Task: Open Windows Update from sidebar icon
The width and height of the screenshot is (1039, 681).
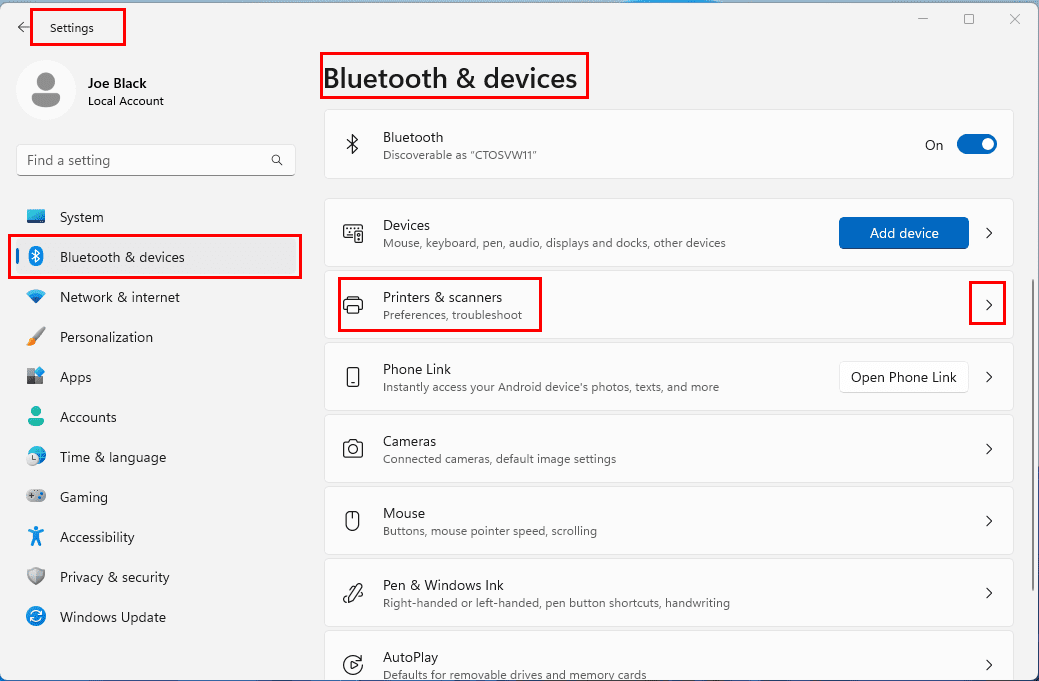Action: [x=36, y=617]
